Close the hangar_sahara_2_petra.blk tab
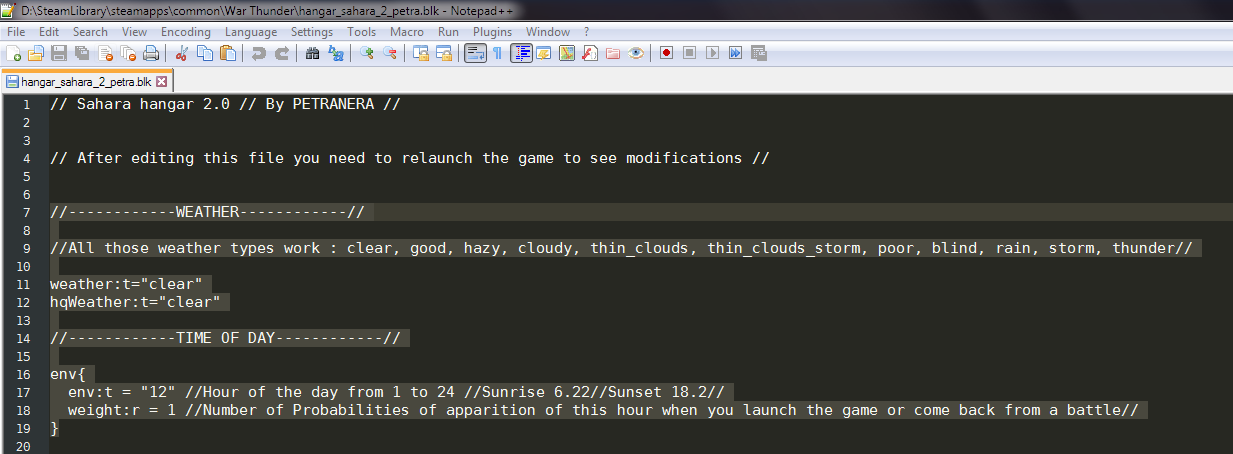Image resolution: width=1233 pixels, height=454 pixels. pyautogui.click(x=161, y=82)
